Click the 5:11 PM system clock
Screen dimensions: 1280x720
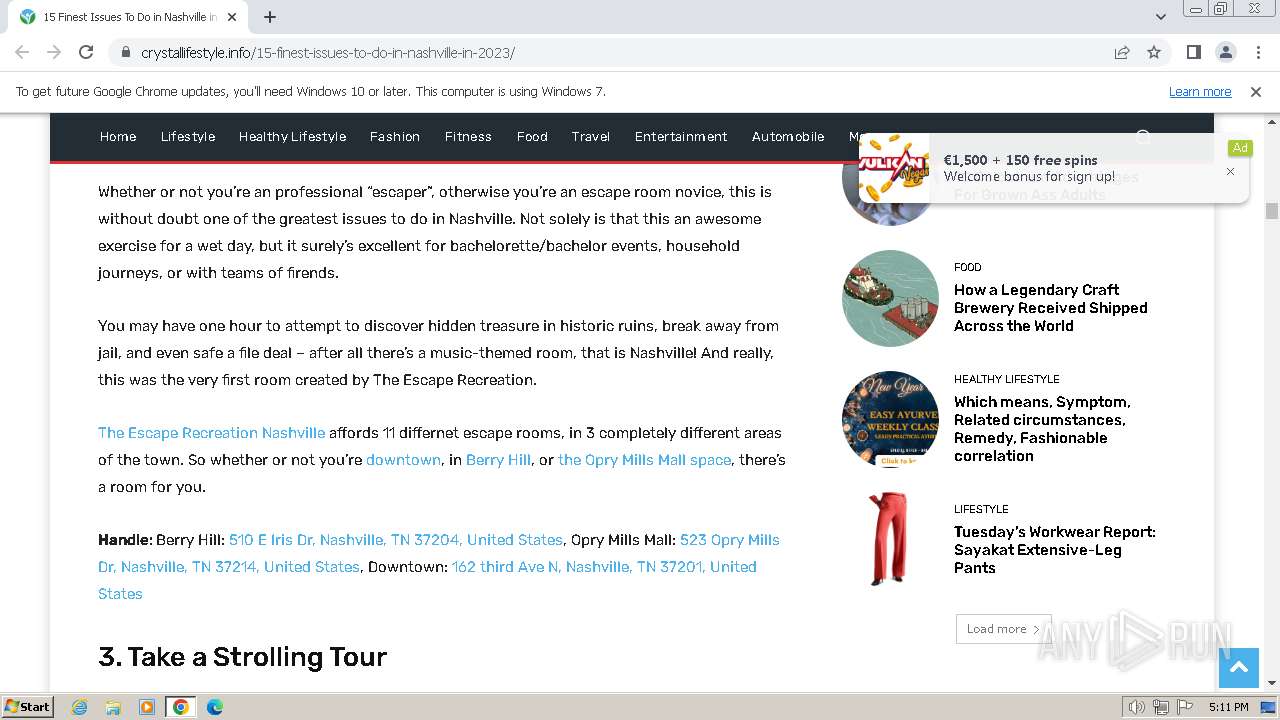1228,707
